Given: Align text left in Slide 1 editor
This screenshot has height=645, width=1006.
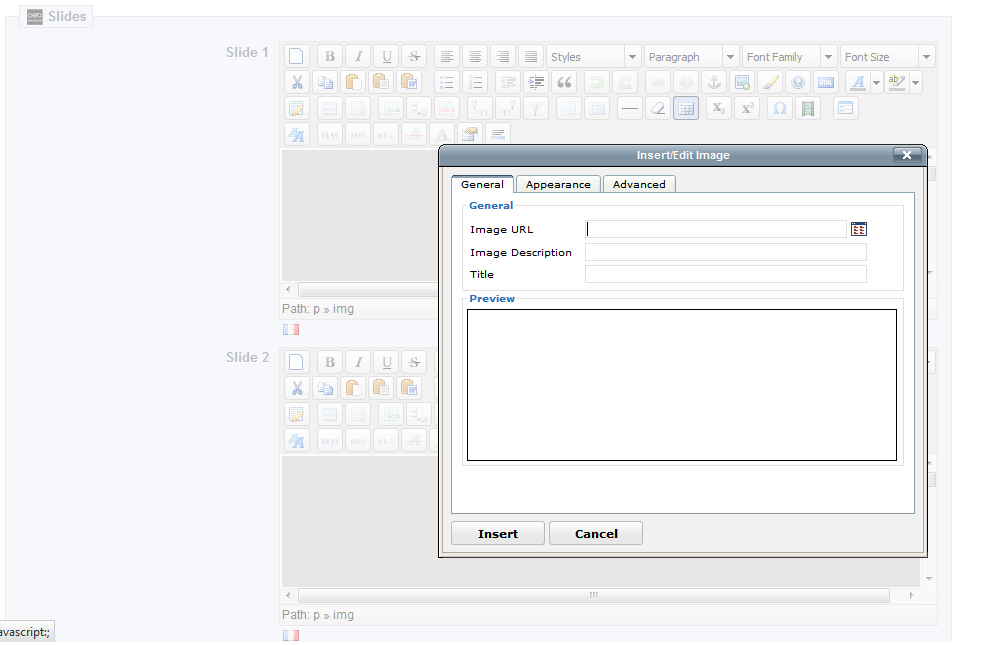Looking at the screenshot, I should point(447,56).
